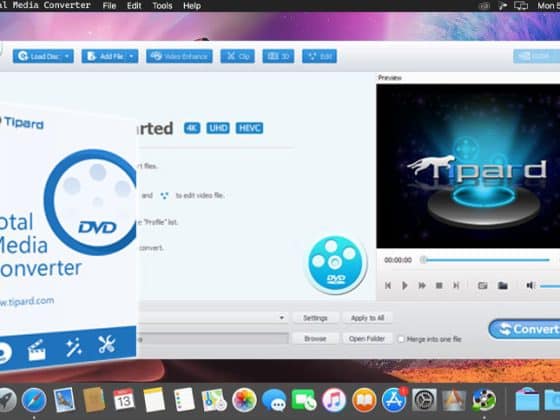Viewport: 560px width, 420px height.
Task: Open System Preferences from the dock
Action: coord(424,400)
